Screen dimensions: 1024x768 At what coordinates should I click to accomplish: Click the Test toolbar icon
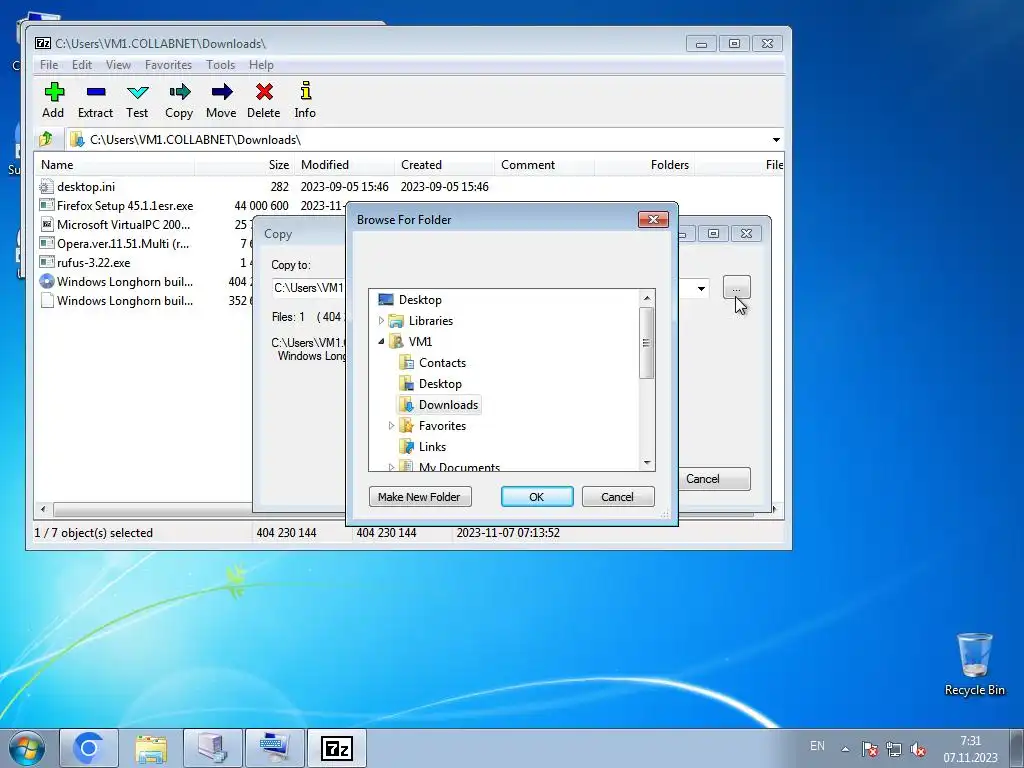(x=137, y=100)
